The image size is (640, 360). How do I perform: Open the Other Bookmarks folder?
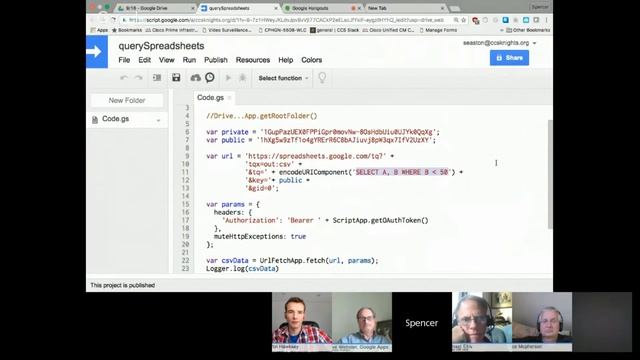[x=528, y=30]
